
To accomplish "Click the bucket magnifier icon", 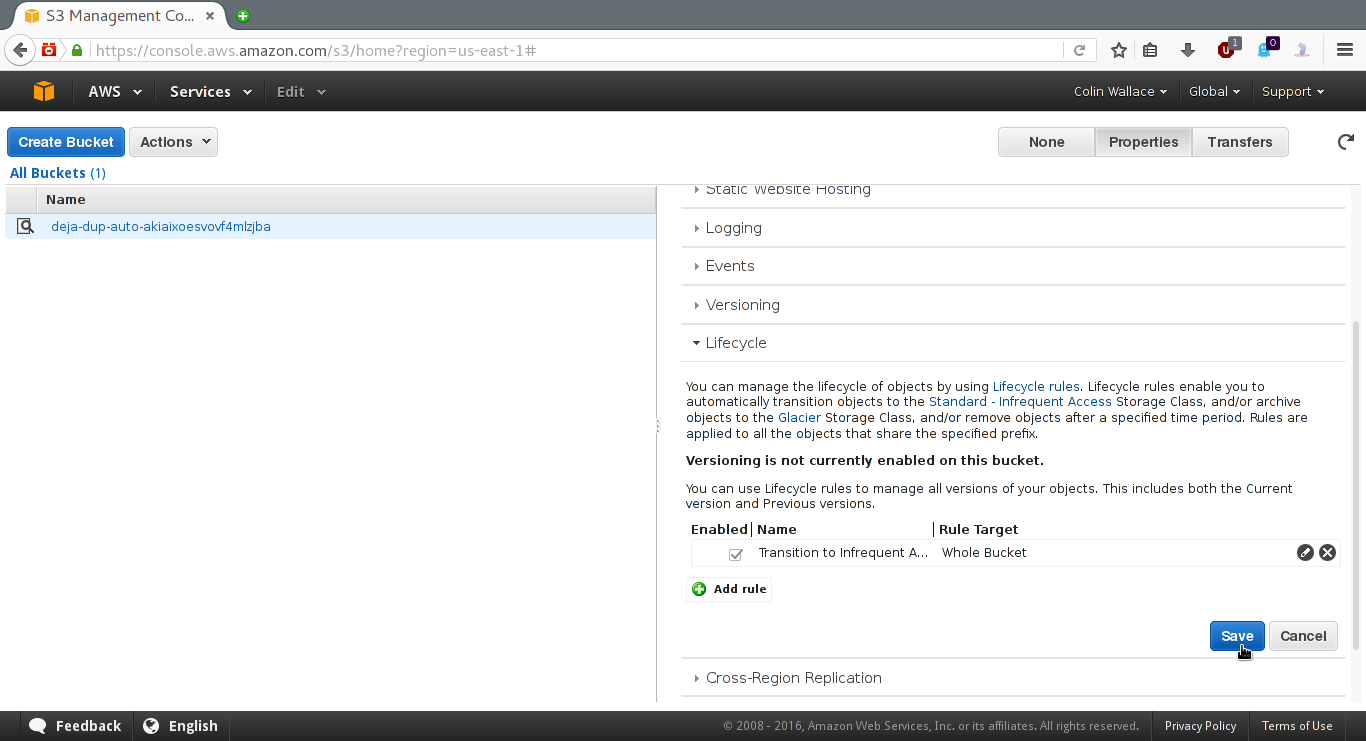I will [x=25, y=226].
